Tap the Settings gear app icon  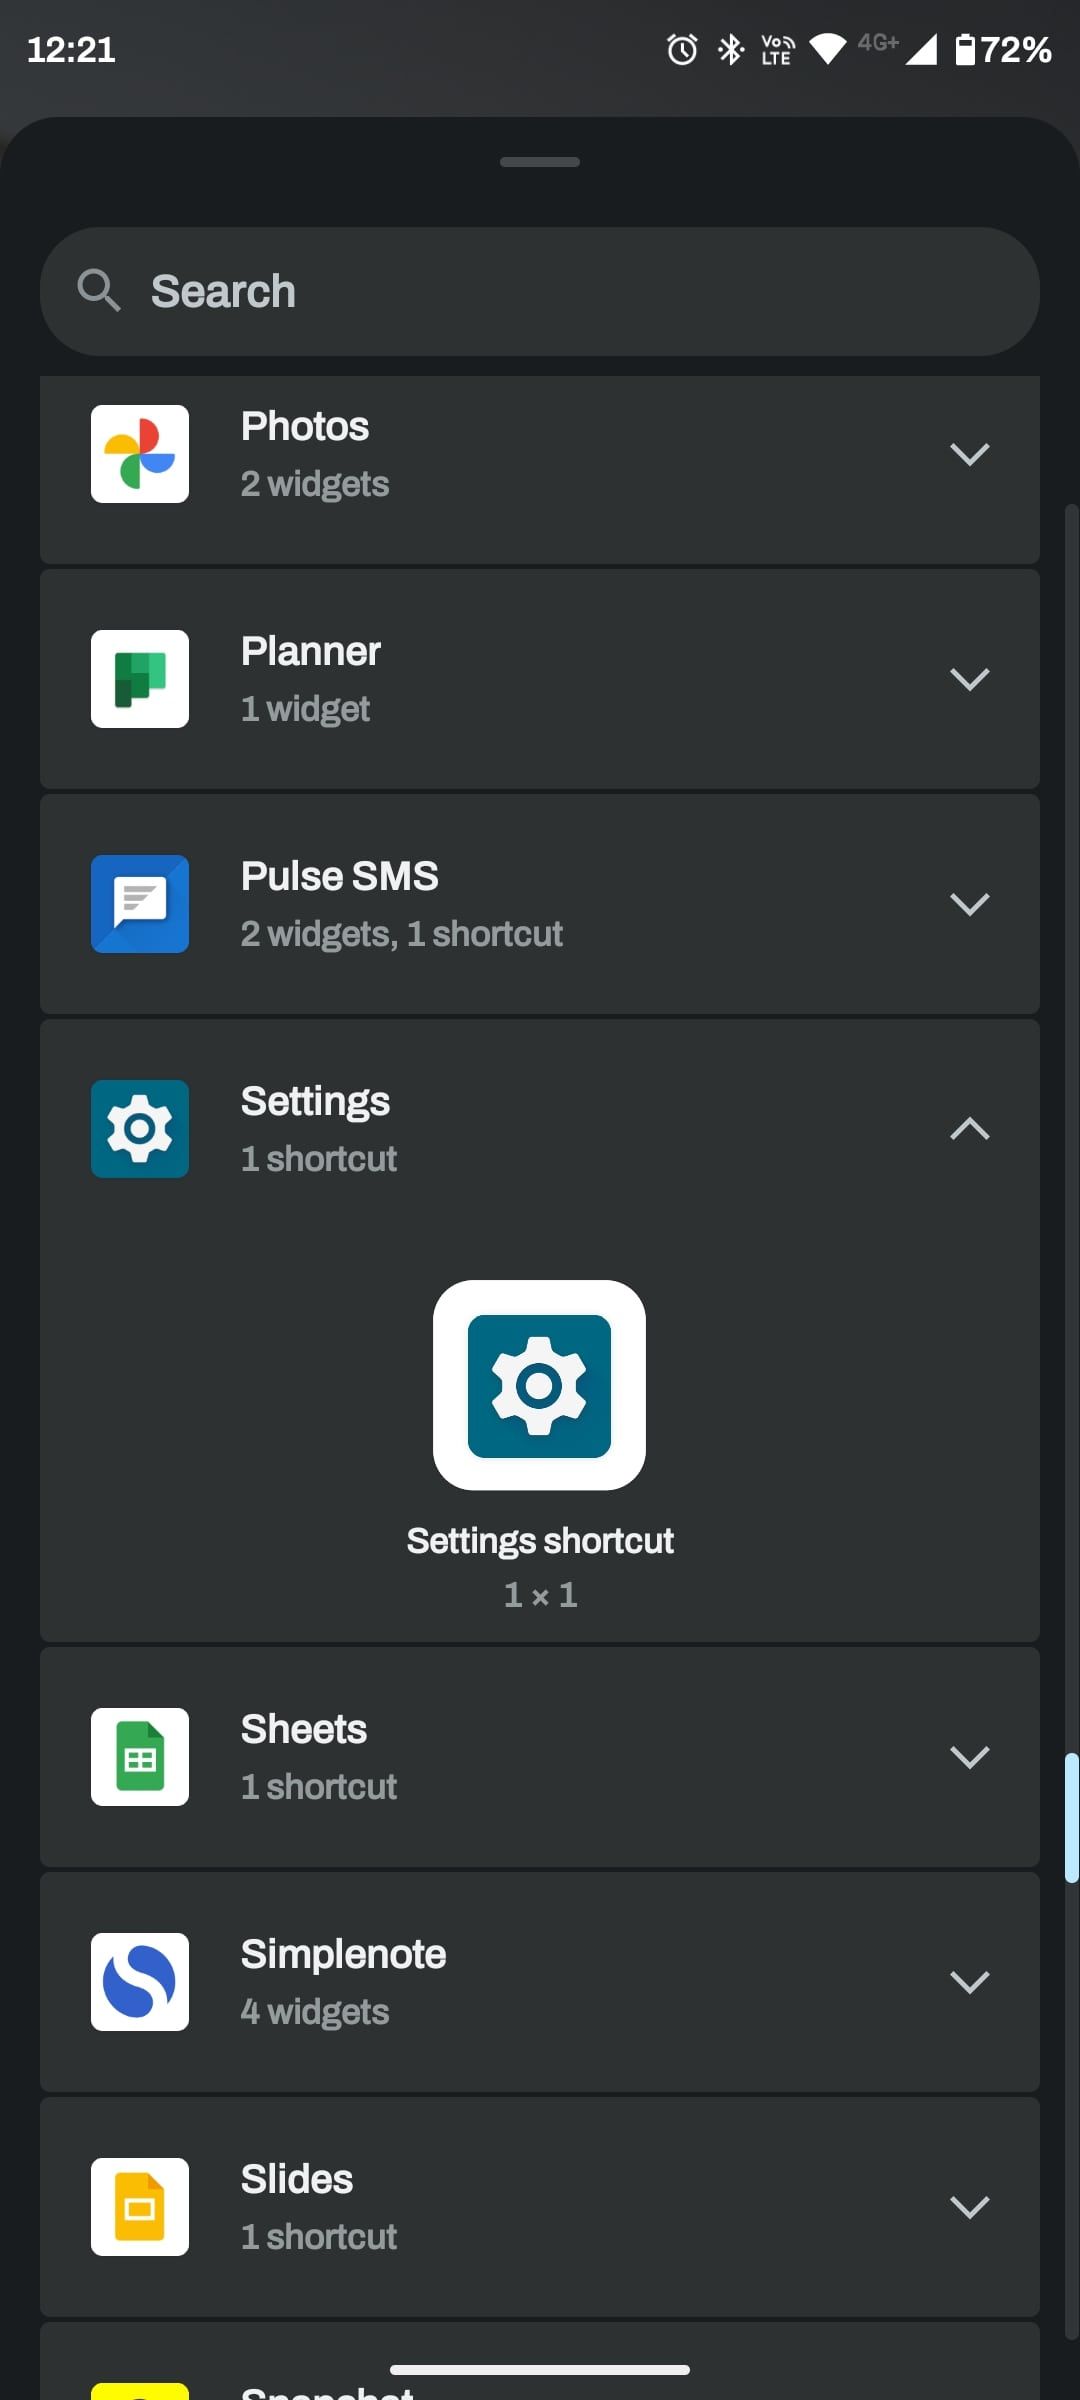pos(140,1129)
